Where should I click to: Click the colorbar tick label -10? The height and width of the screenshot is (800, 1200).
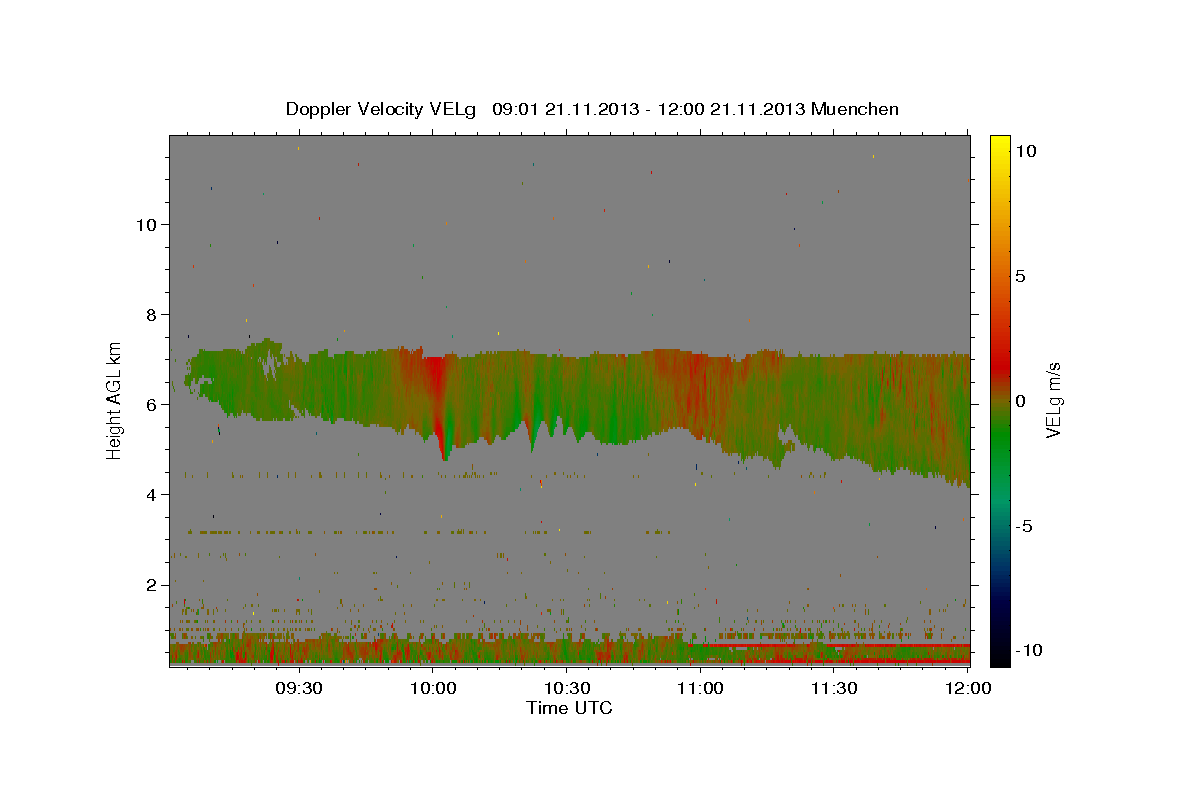(1029, 650)
